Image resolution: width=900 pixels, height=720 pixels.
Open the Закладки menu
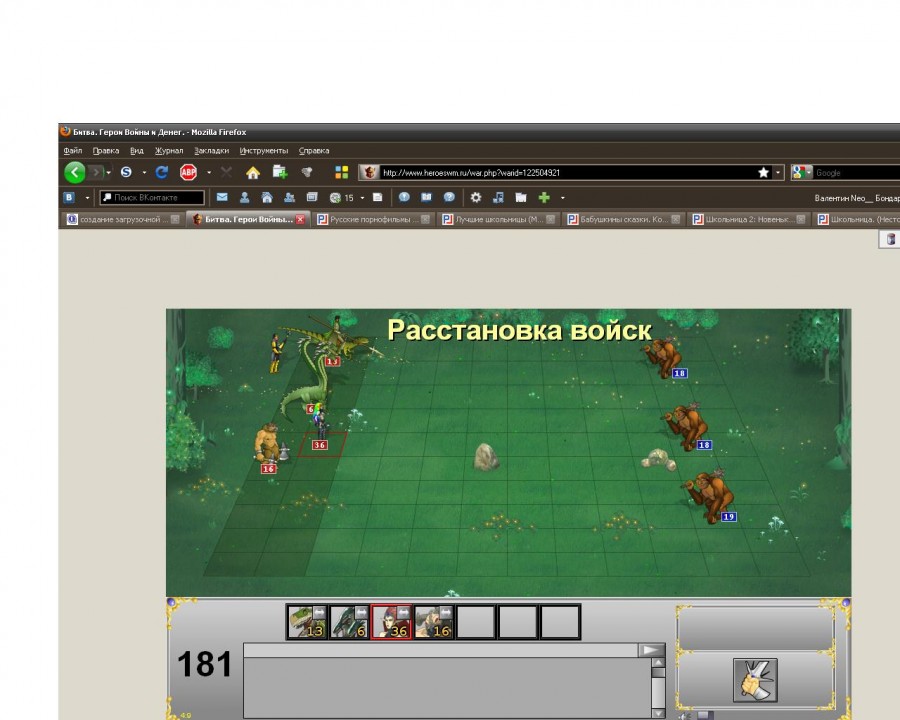[x=211, y=150]
